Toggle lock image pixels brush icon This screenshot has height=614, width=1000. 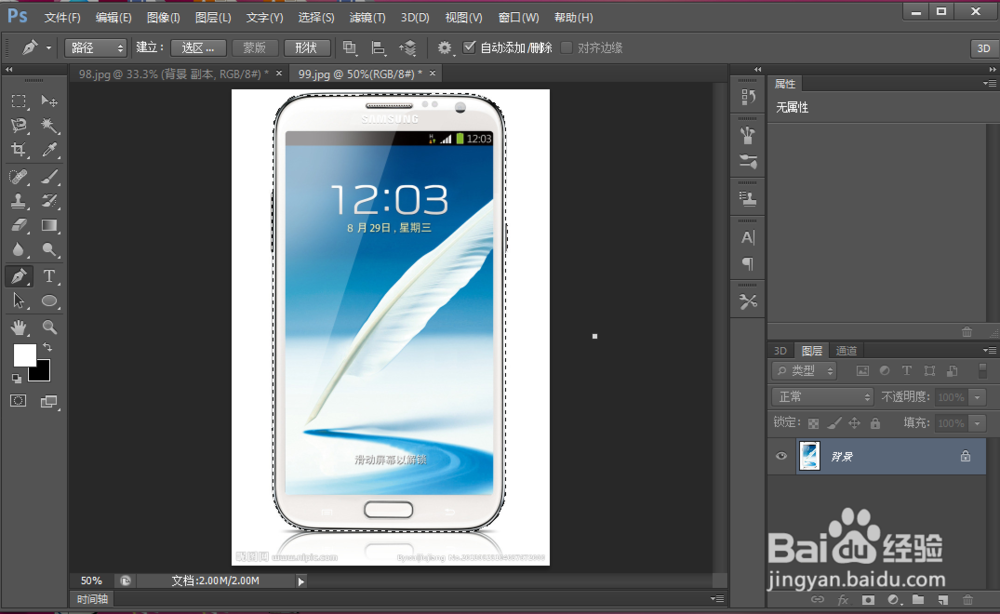(x=834, y=423)
